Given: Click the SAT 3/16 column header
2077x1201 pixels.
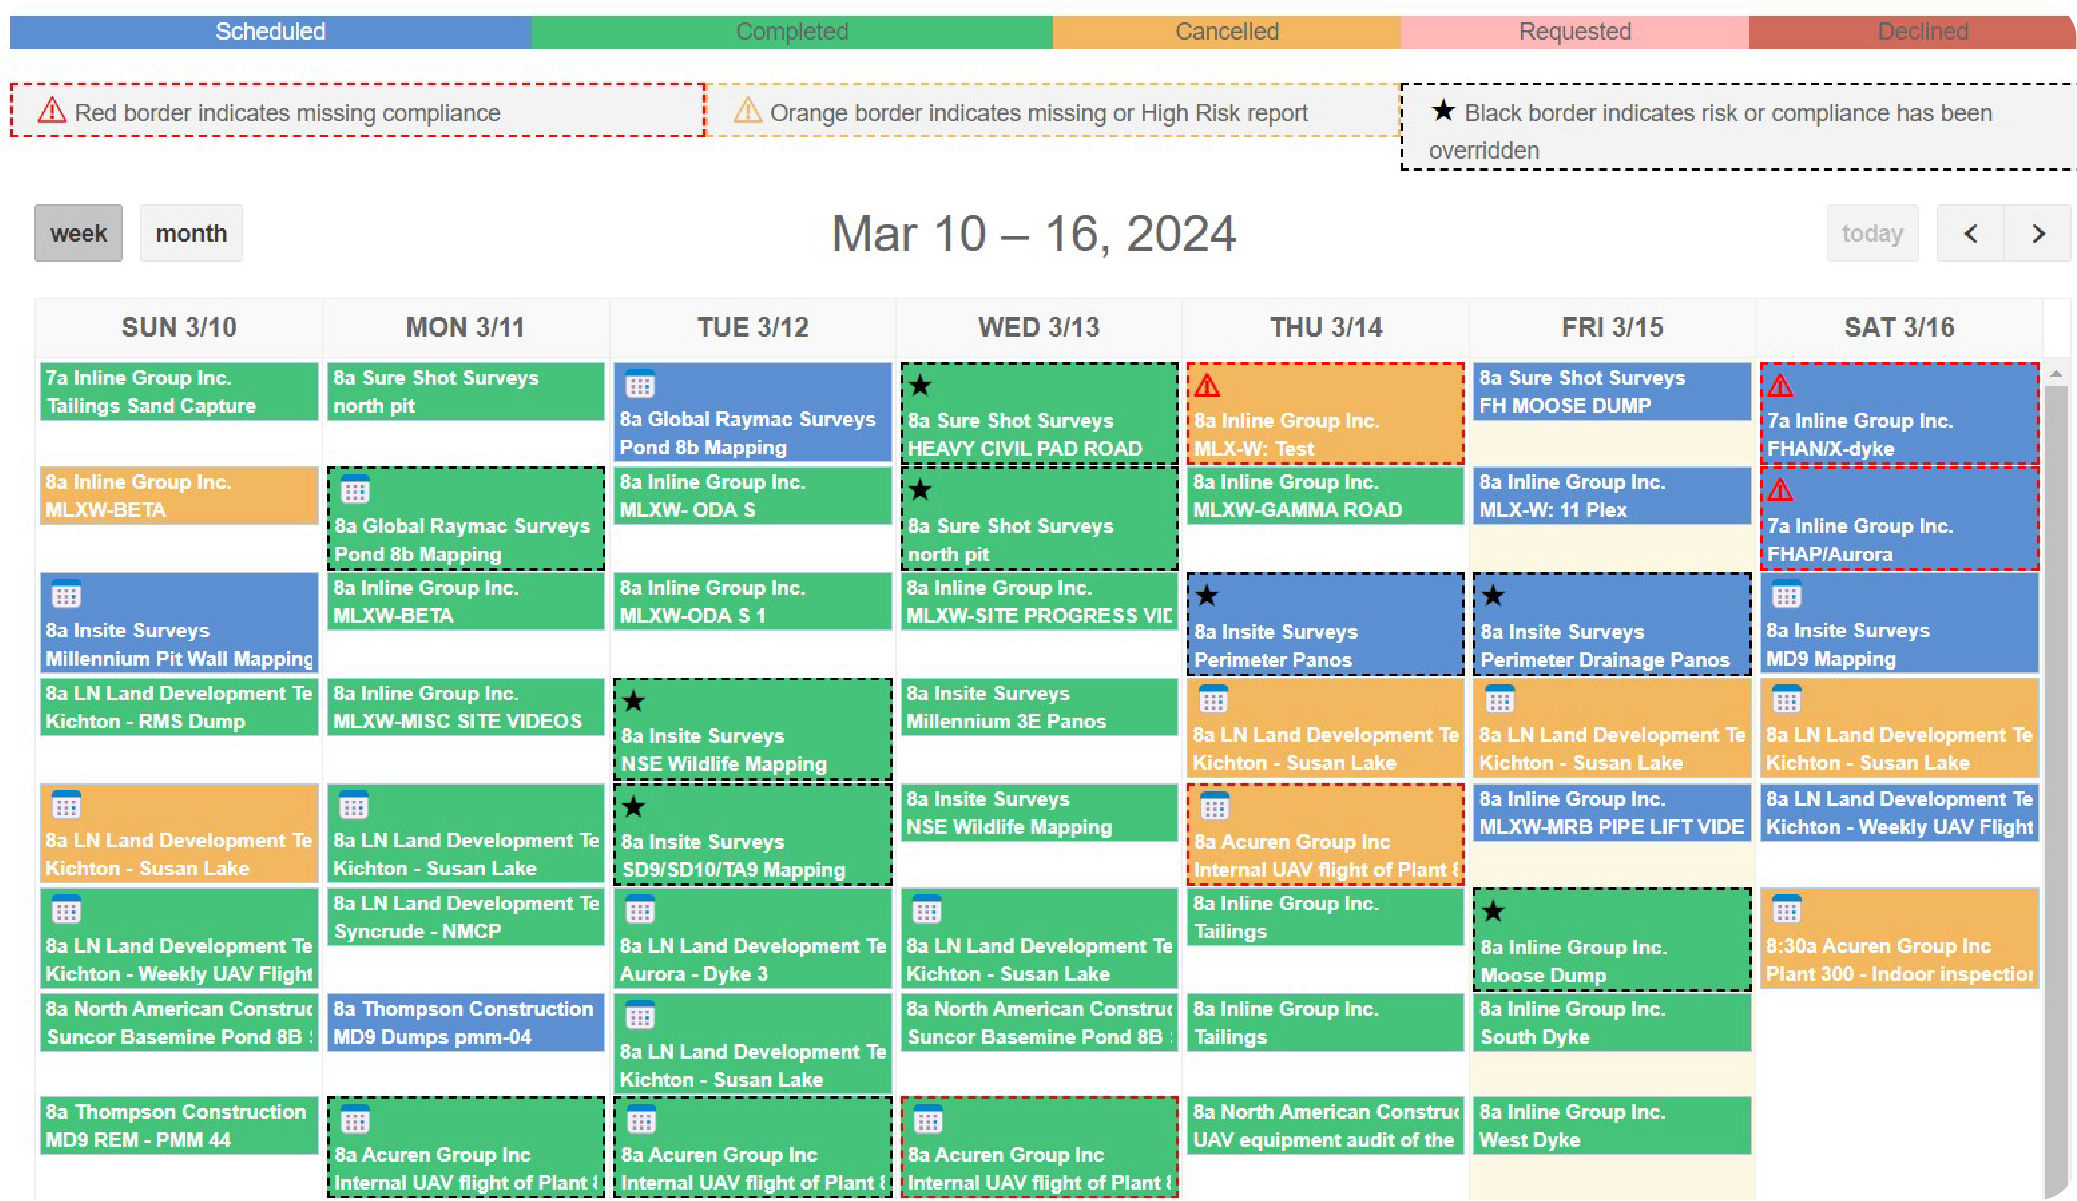Looking at the screenshot, I should tap(1899, 327).
